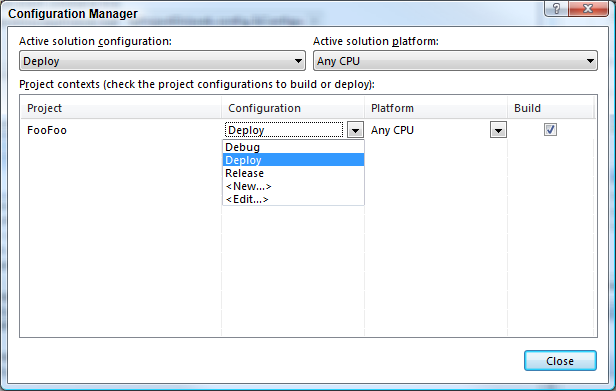Collapse the FooFoo configuration dropdown arrow

[355, 130]
